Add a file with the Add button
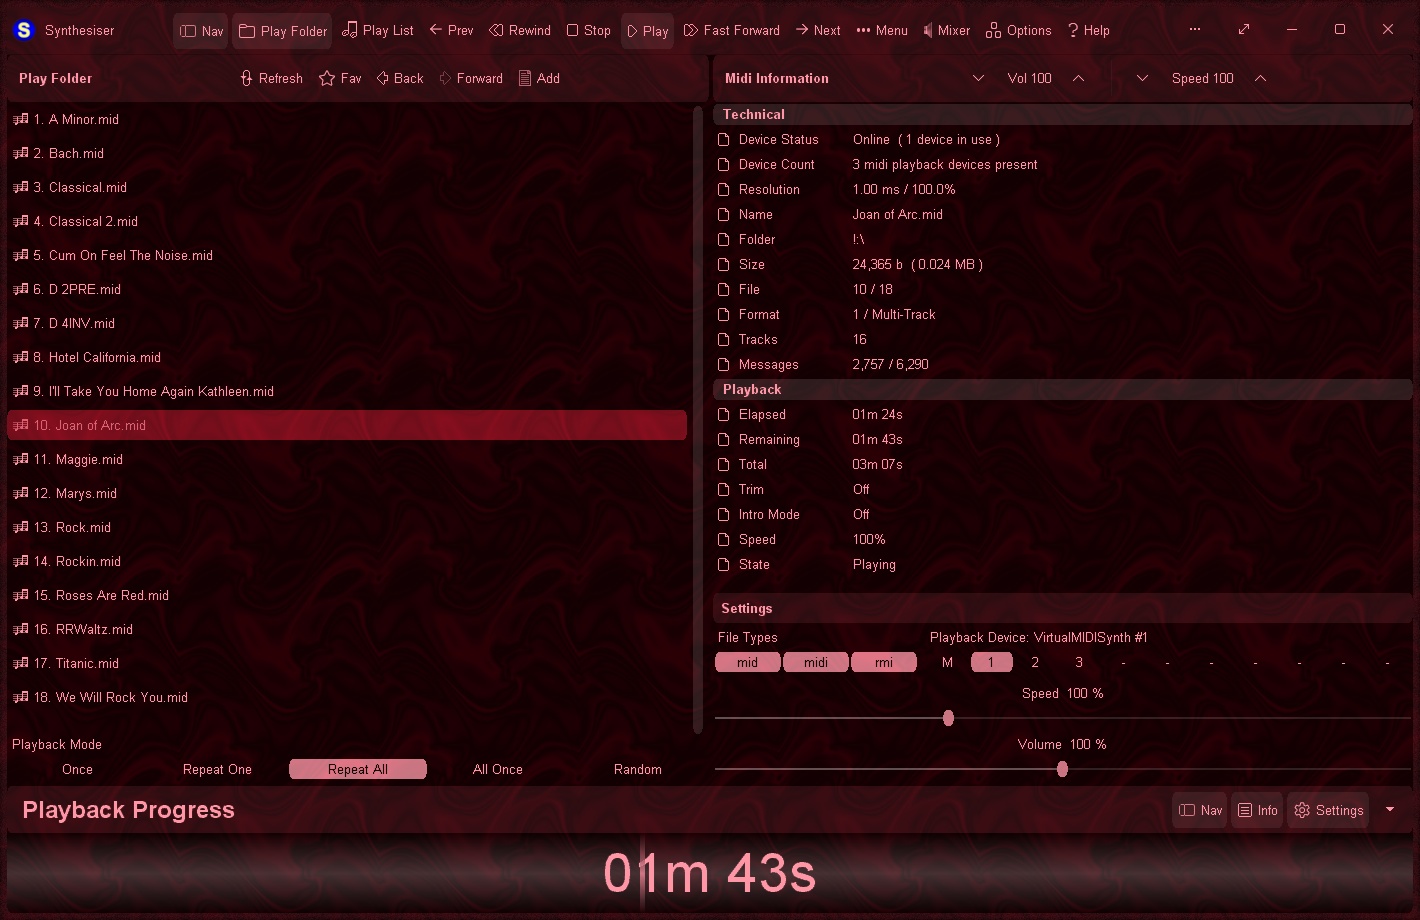This screenshot has height=920, width=1420. pyautogui.click(x=538, y=78)
